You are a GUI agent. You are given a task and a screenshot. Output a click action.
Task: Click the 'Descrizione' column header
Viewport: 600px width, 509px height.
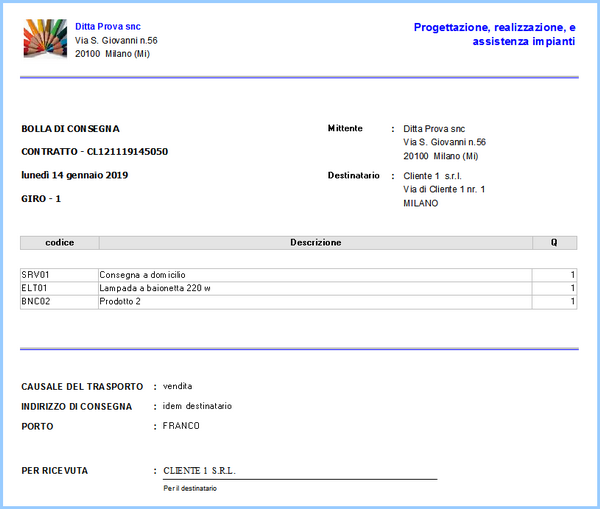coord(316,243)
